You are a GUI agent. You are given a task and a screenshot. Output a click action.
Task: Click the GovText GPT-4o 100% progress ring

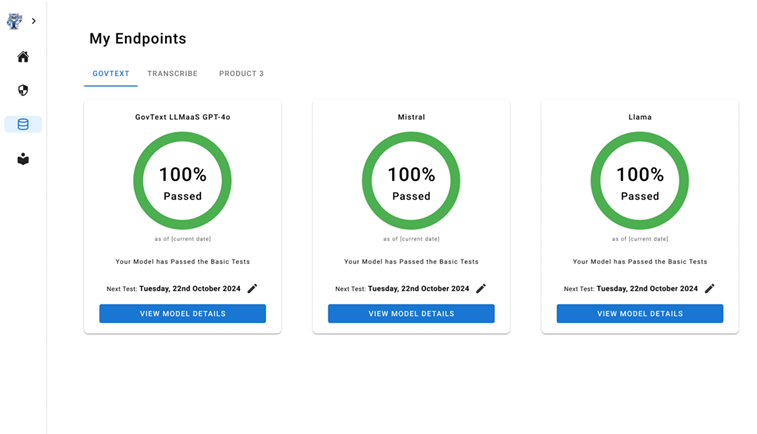click(x=182, y=181)
